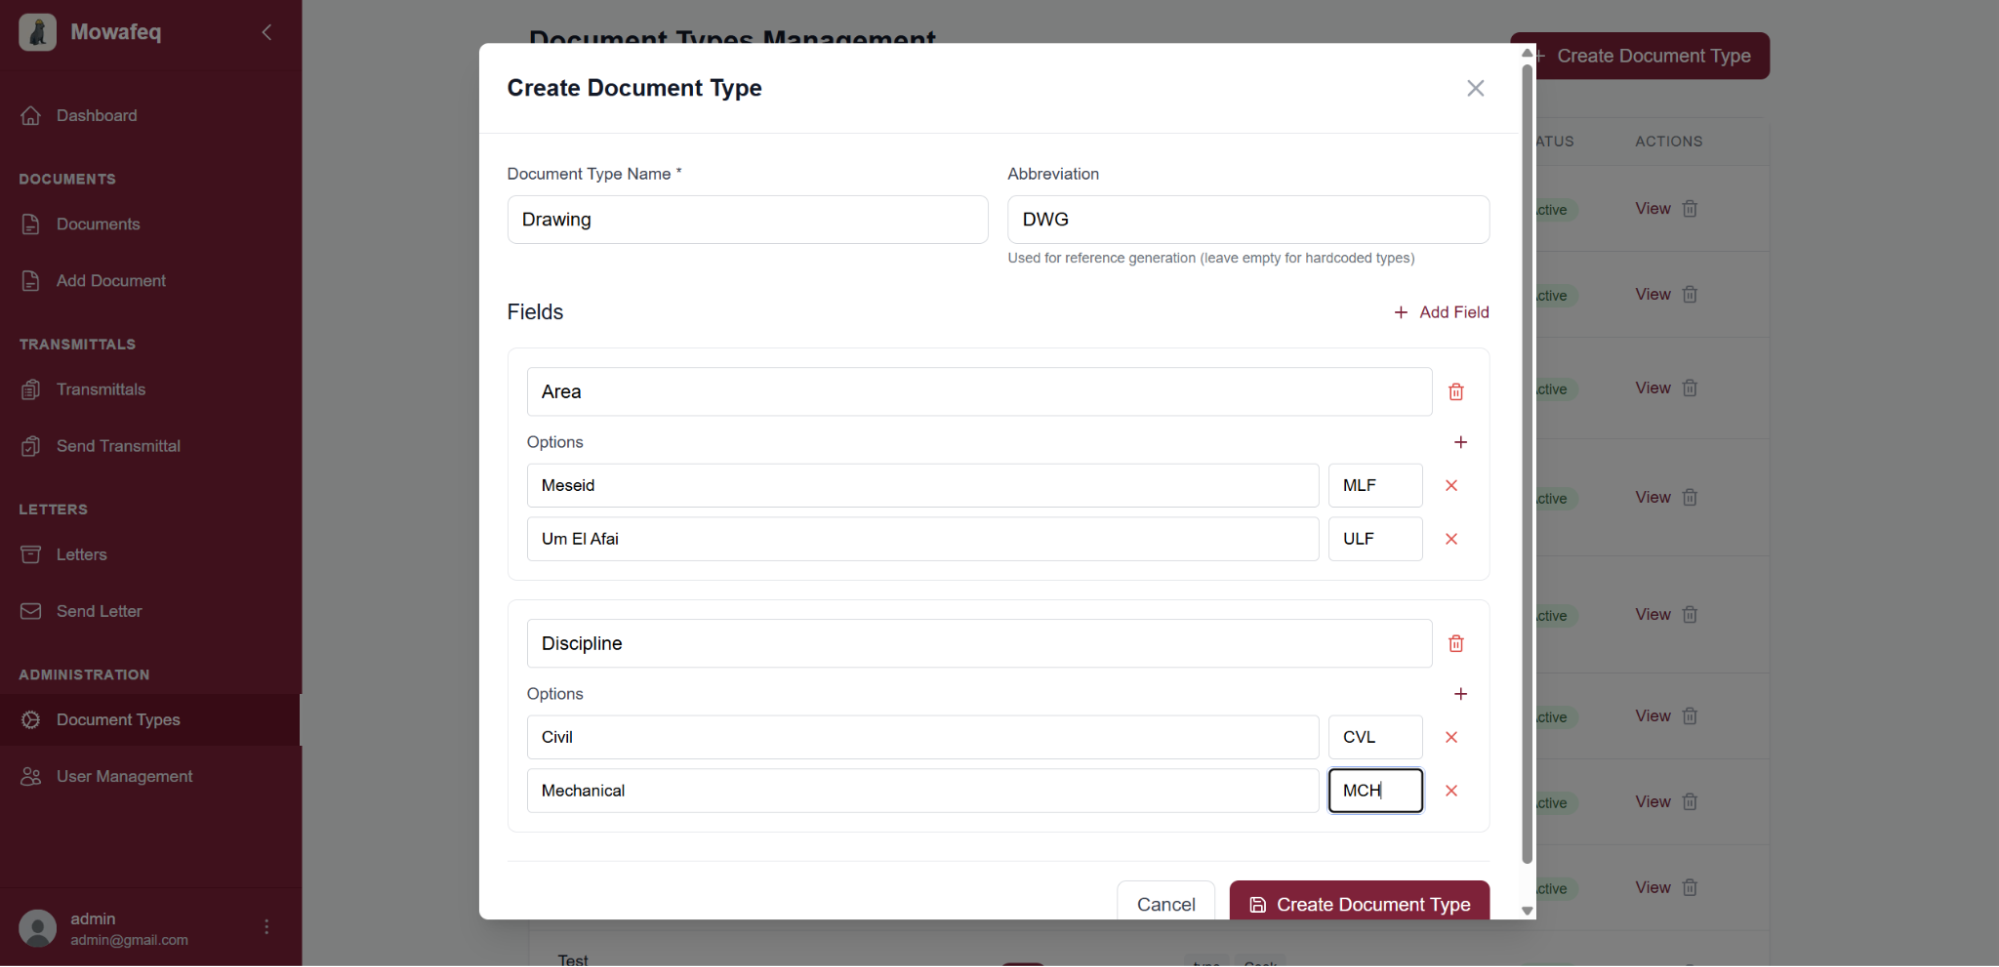The image size is (1999, 967).
Task: Close the Create Document Type dialog
Action: pyautogui.click(x=1475, y=88)
